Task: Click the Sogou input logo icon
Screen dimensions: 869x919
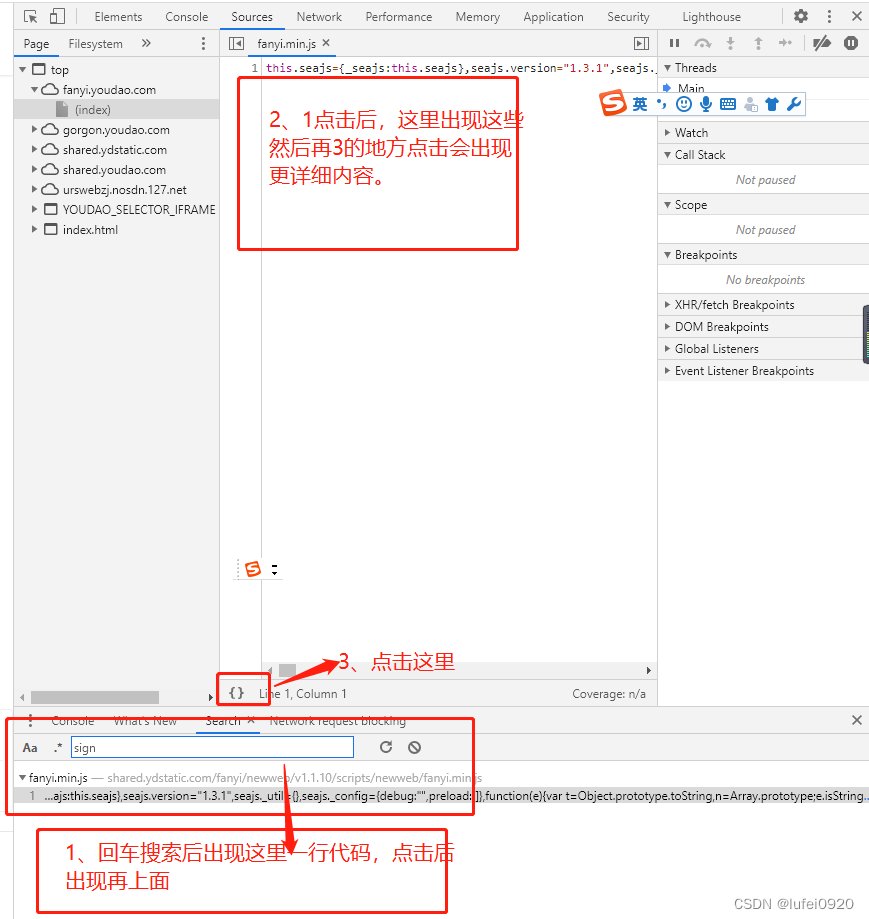Action: (x=612, y=103)
